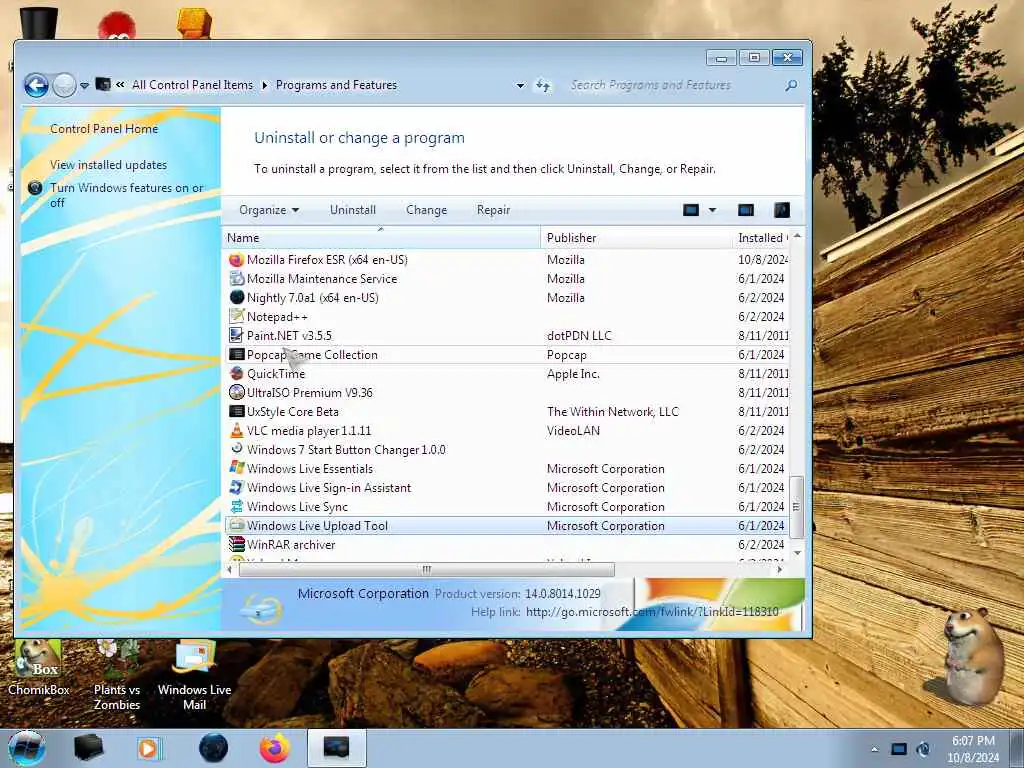Open View installed updates link
The image size is (1024, 768).
[x=108, y=165]
